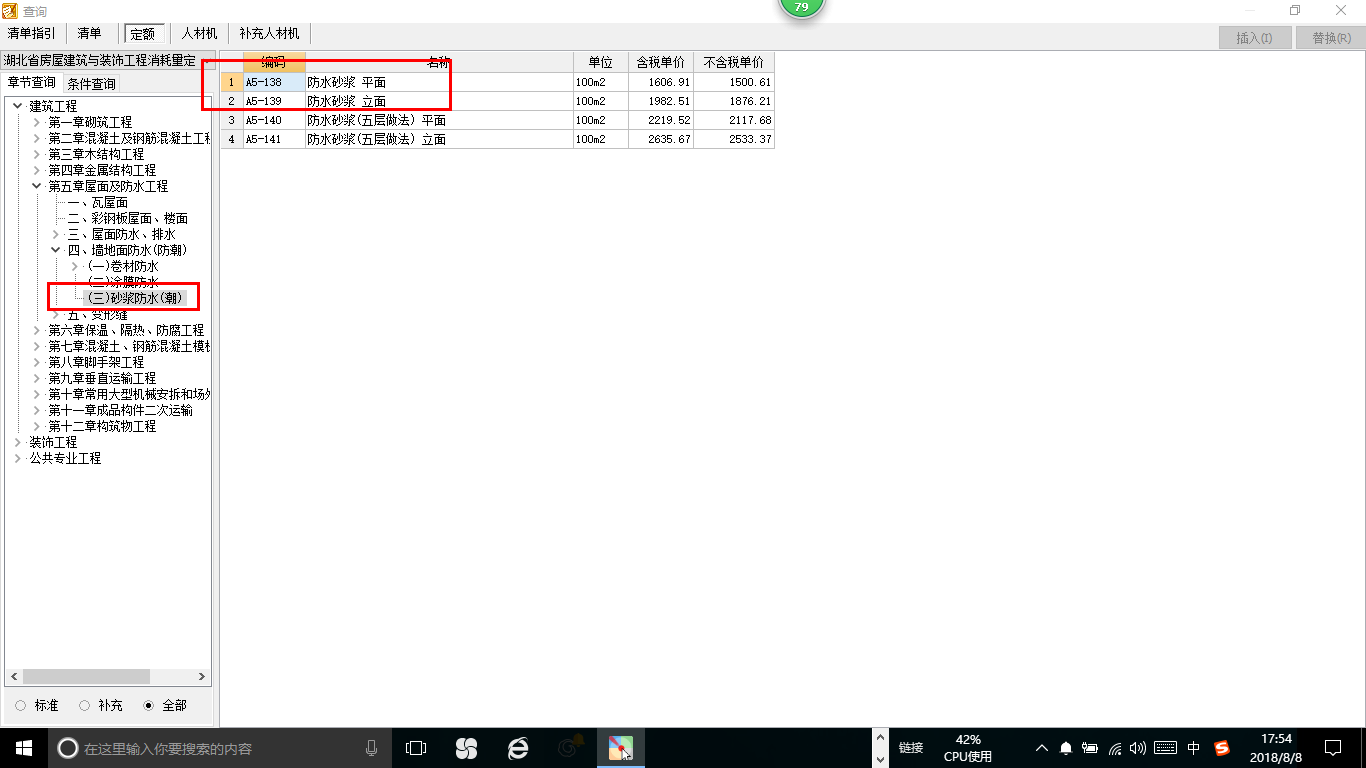The height and width of the screenshot is (768, 1366).
Task: Open the 湖北省房屋建筑与装饰工程 quota library dropdown
Action: pyautogui.click(x=107, y=61)
